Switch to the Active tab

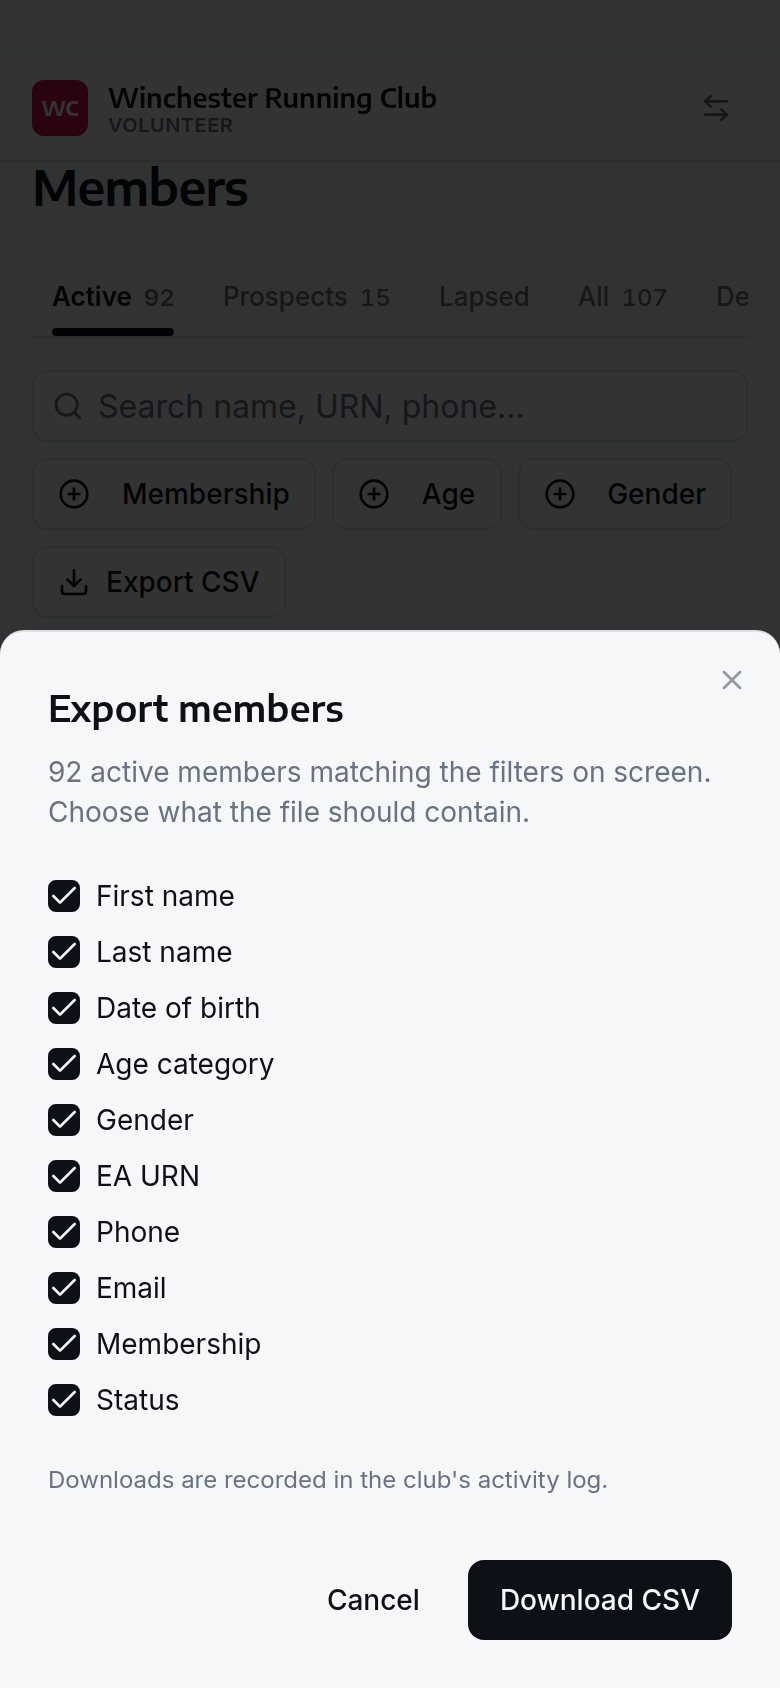(113, 297)
